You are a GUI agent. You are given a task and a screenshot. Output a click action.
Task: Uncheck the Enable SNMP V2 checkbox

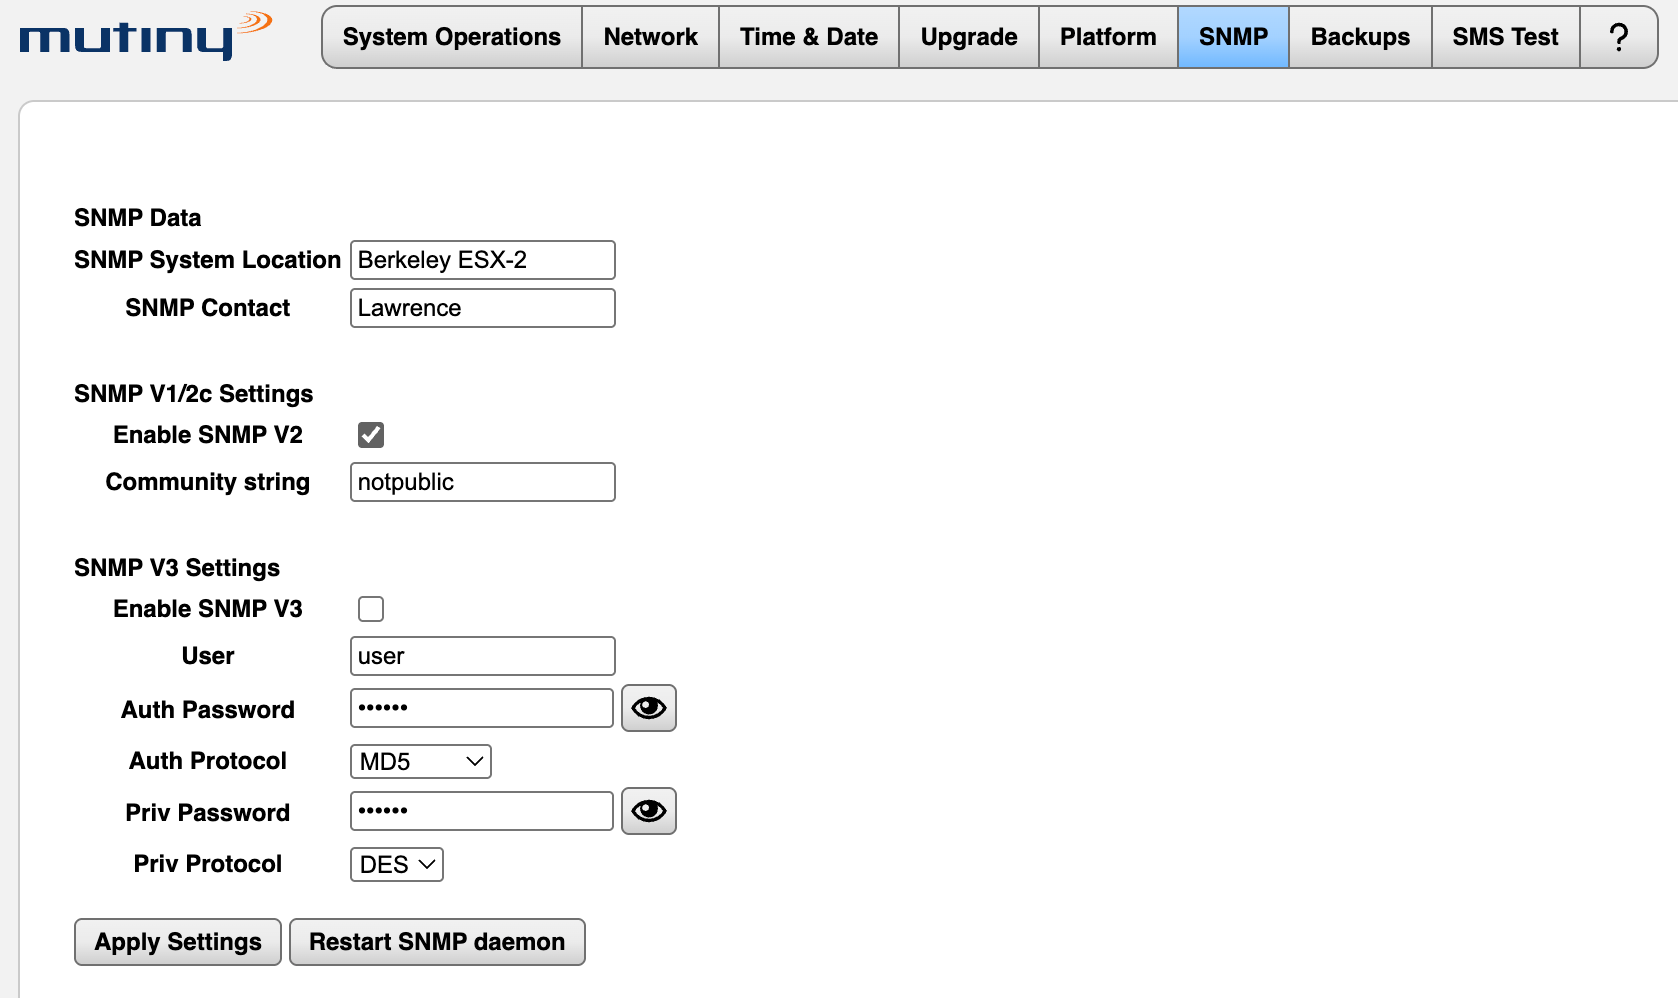pos(371,435)
